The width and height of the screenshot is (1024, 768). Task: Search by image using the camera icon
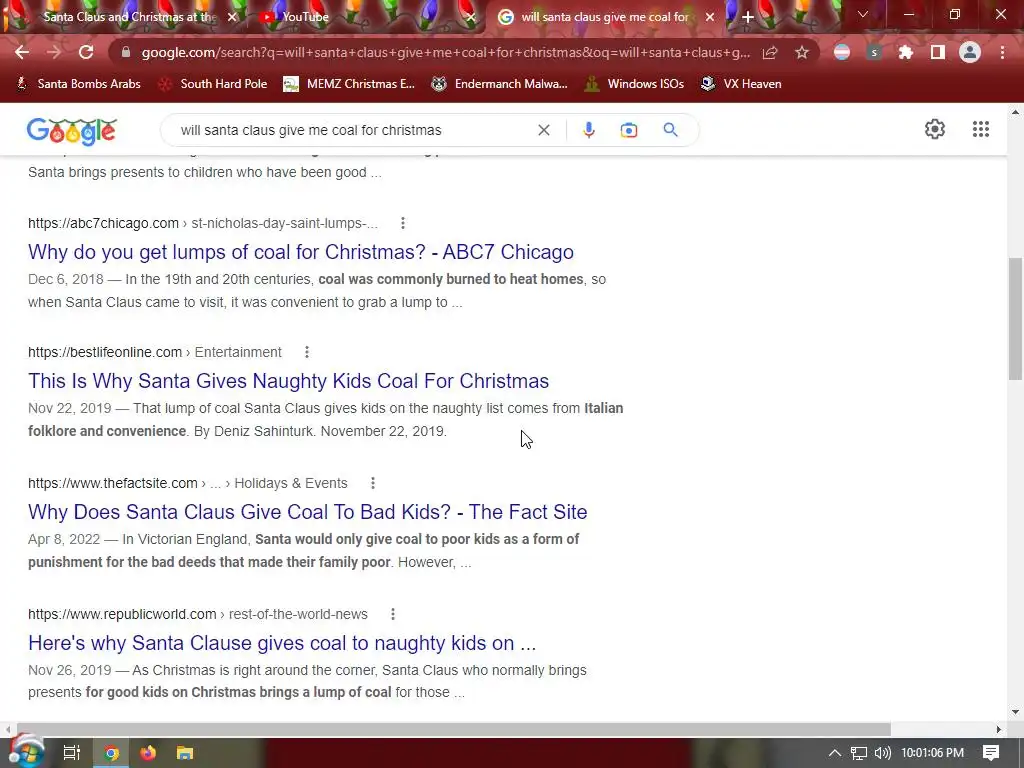pos(628,130)
